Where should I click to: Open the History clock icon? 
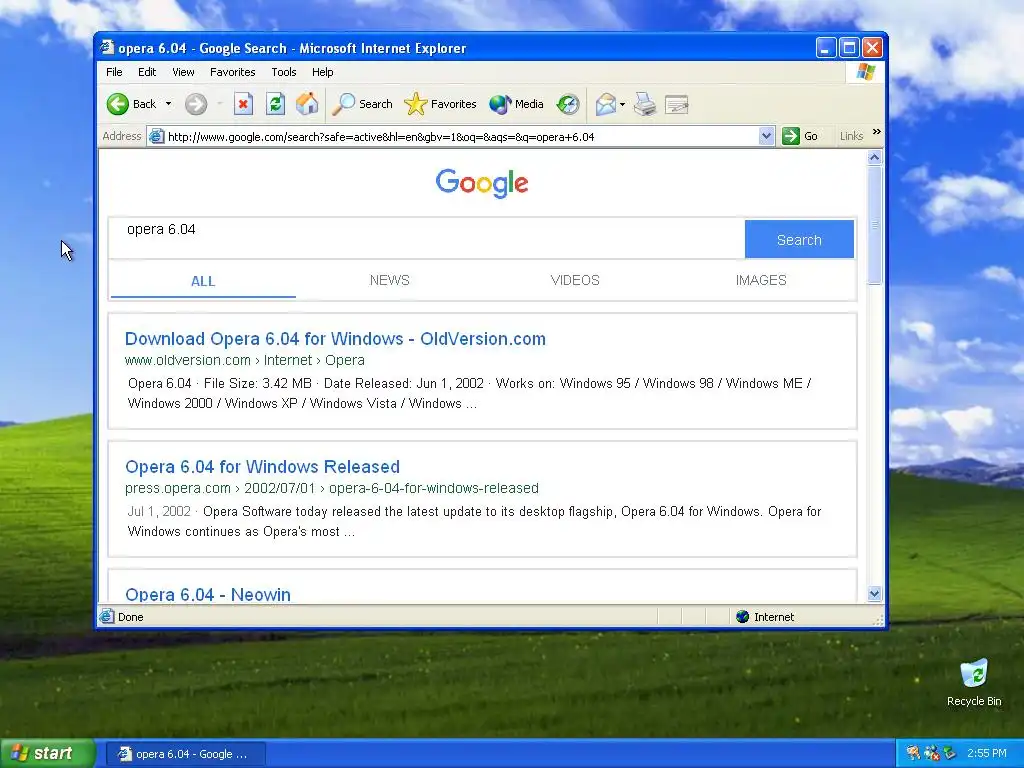pos(568,104)
